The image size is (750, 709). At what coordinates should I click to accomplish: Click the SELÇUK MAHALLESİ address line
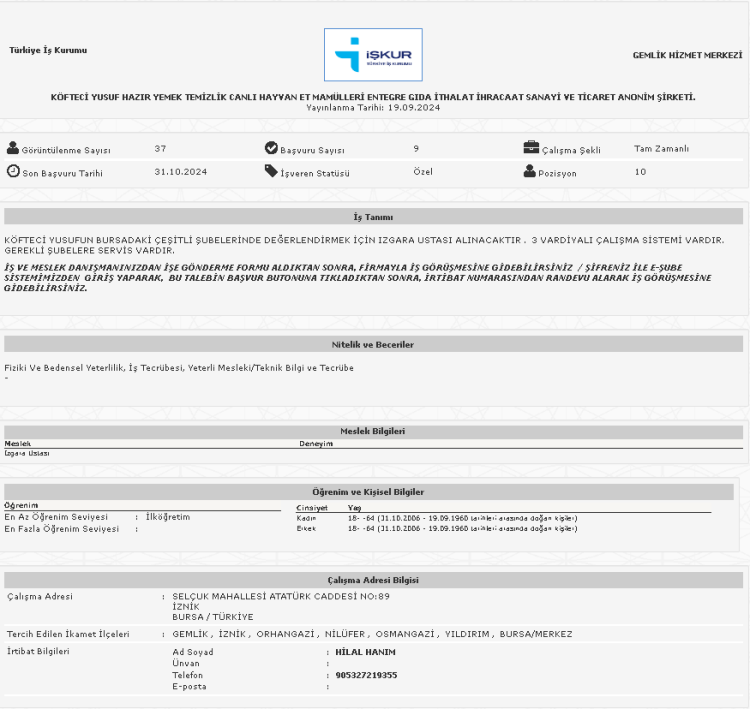pyautogui.click(x=281, y=596)
